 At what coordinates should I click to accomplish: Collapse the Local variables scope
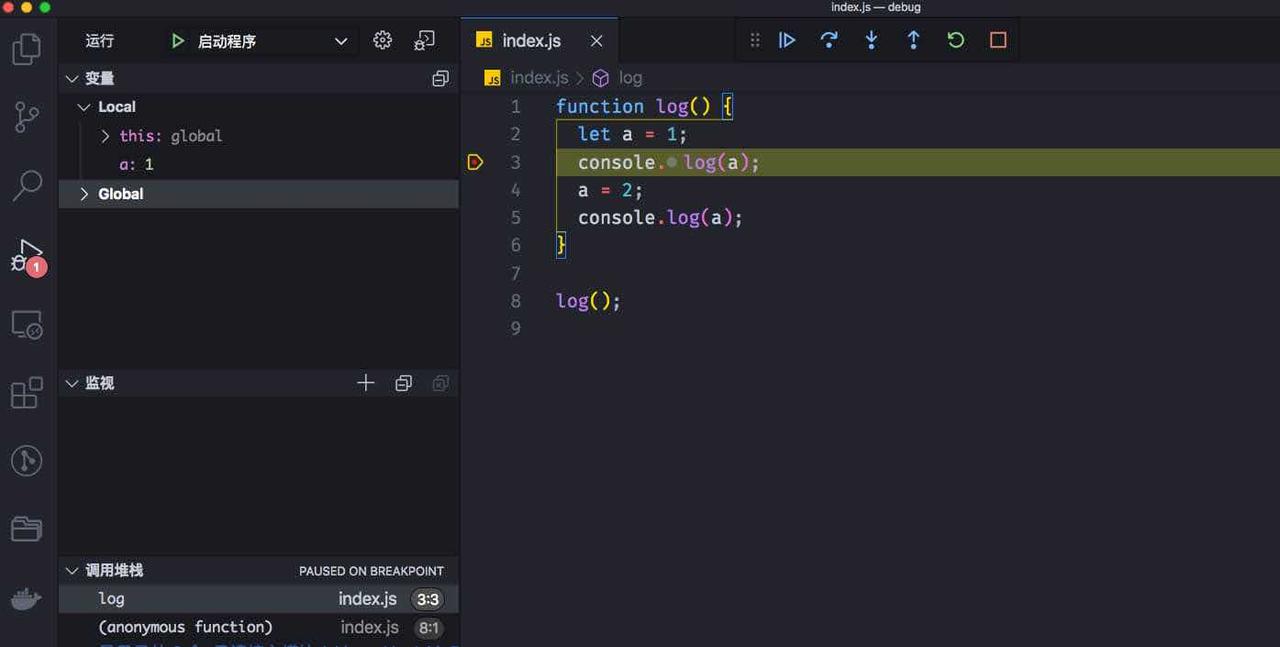(84, 106)
